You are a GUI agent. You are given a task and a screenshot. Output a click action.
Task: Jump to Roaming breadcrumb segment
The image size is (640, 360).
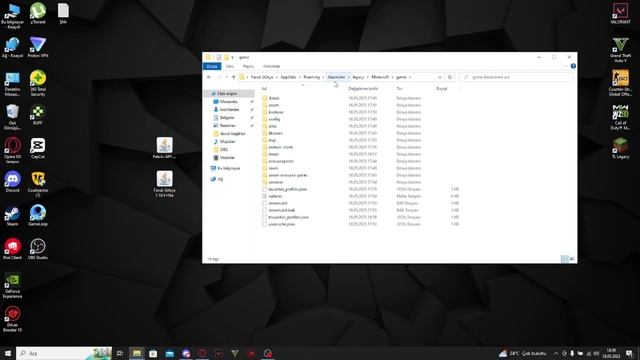[x=311, y=77]
